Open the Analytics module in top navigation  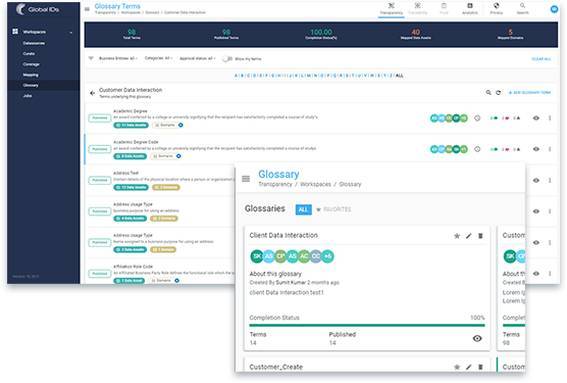point(470,9)
